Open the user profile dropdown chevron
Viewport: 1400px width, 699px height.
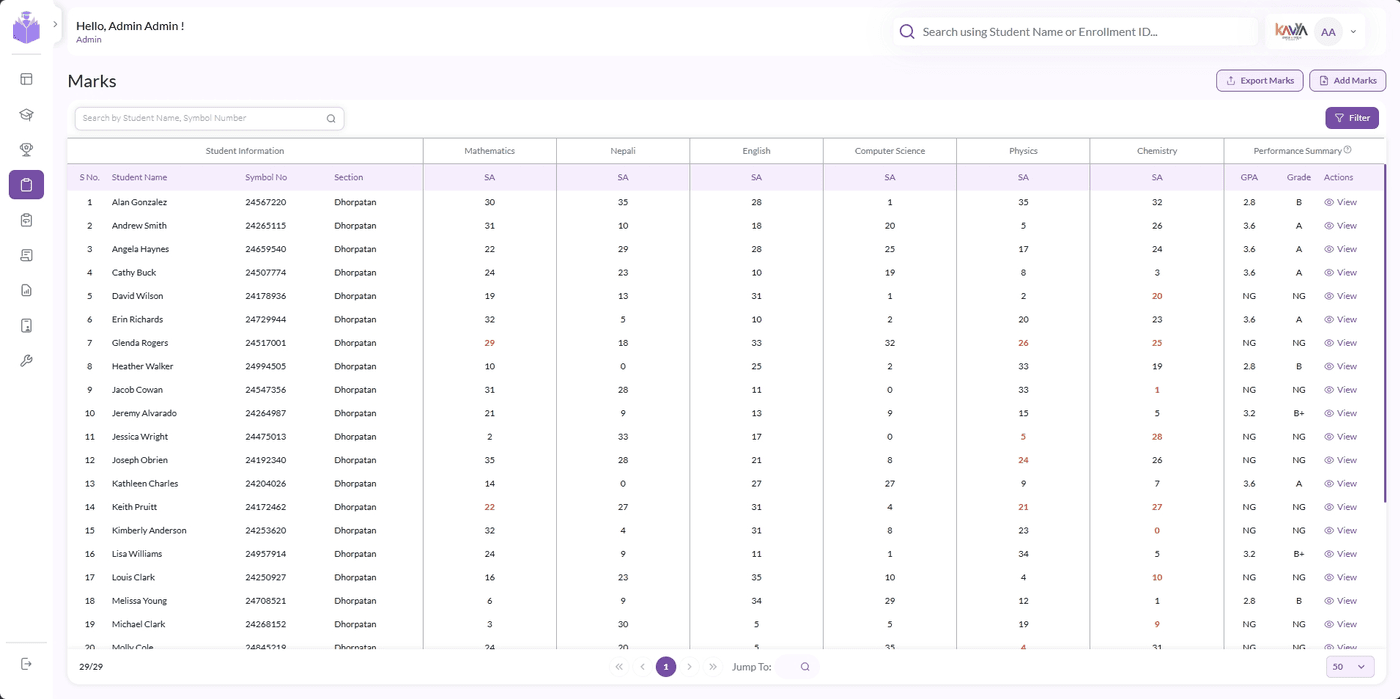[x=1353, y=32]
